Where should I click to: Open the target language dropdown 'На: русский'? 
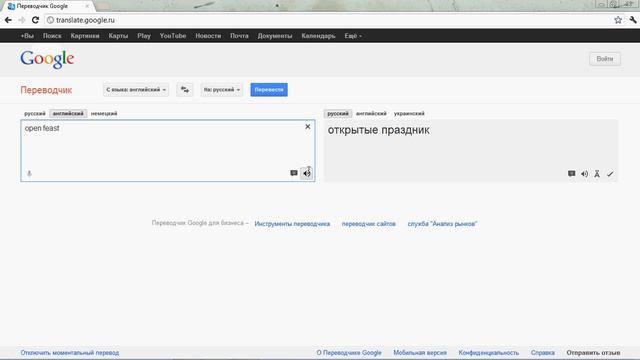[222, 89]
